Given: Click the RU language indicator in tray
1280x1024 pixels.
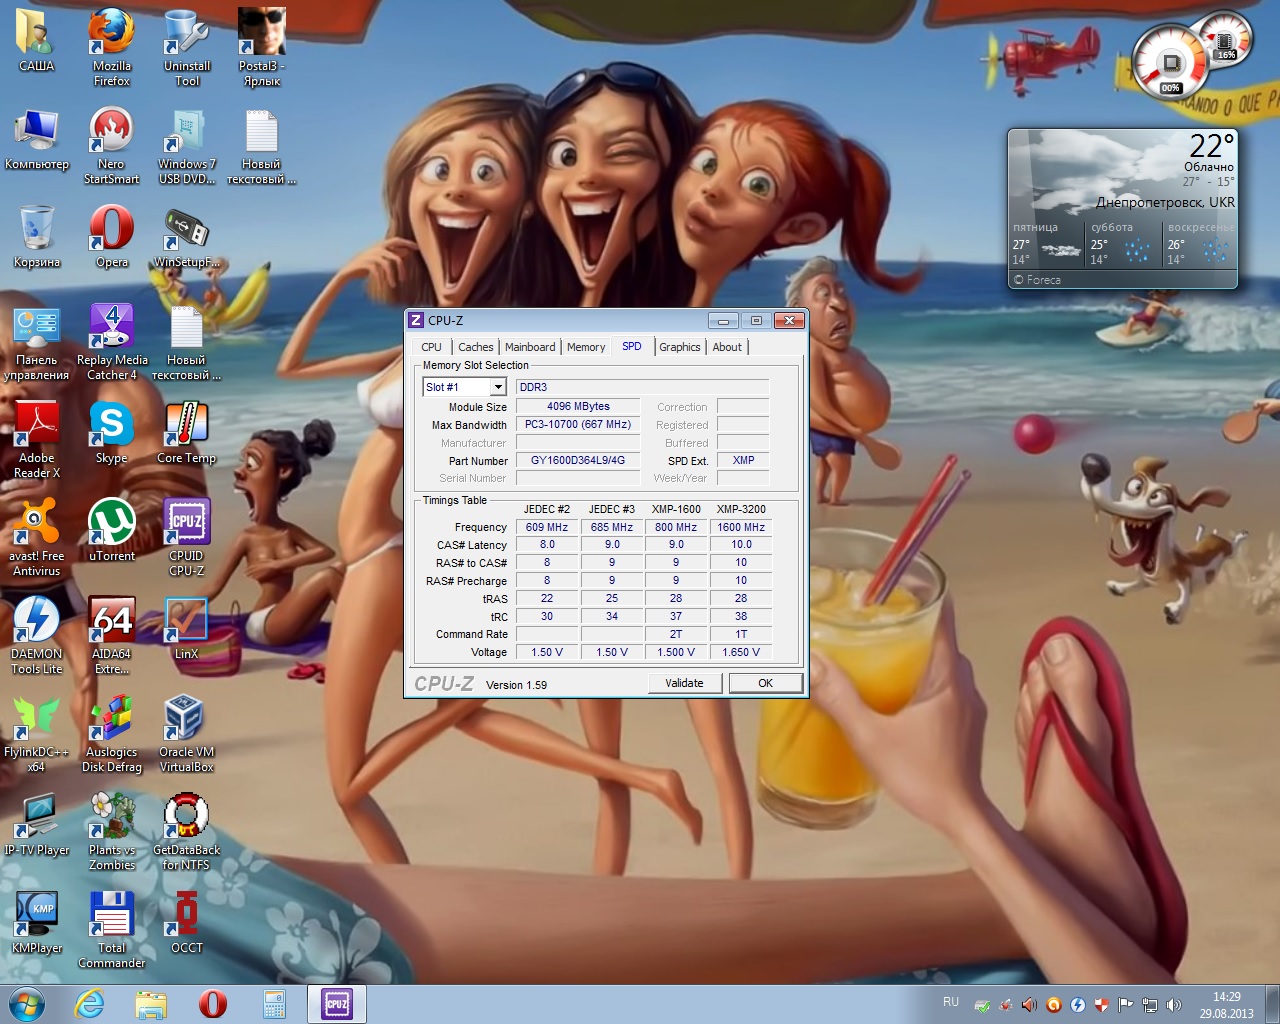Looking at the screenshot, I should pos(951,1002).
